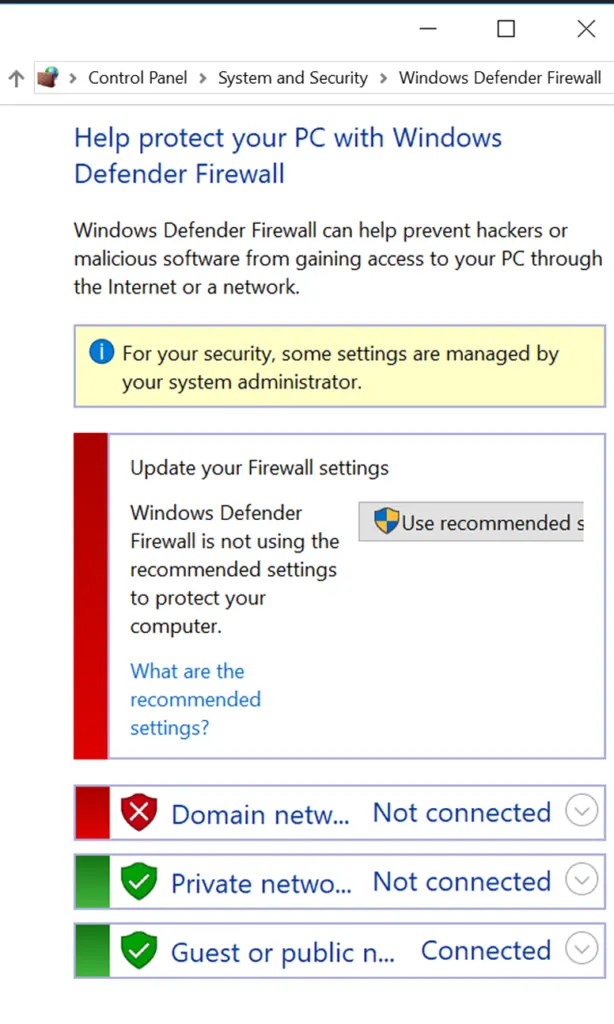This screenshot has width=614, height=1024.
Task: Click the red X domain network status icon
Action: pyautogui.click(x=139, y=812)
